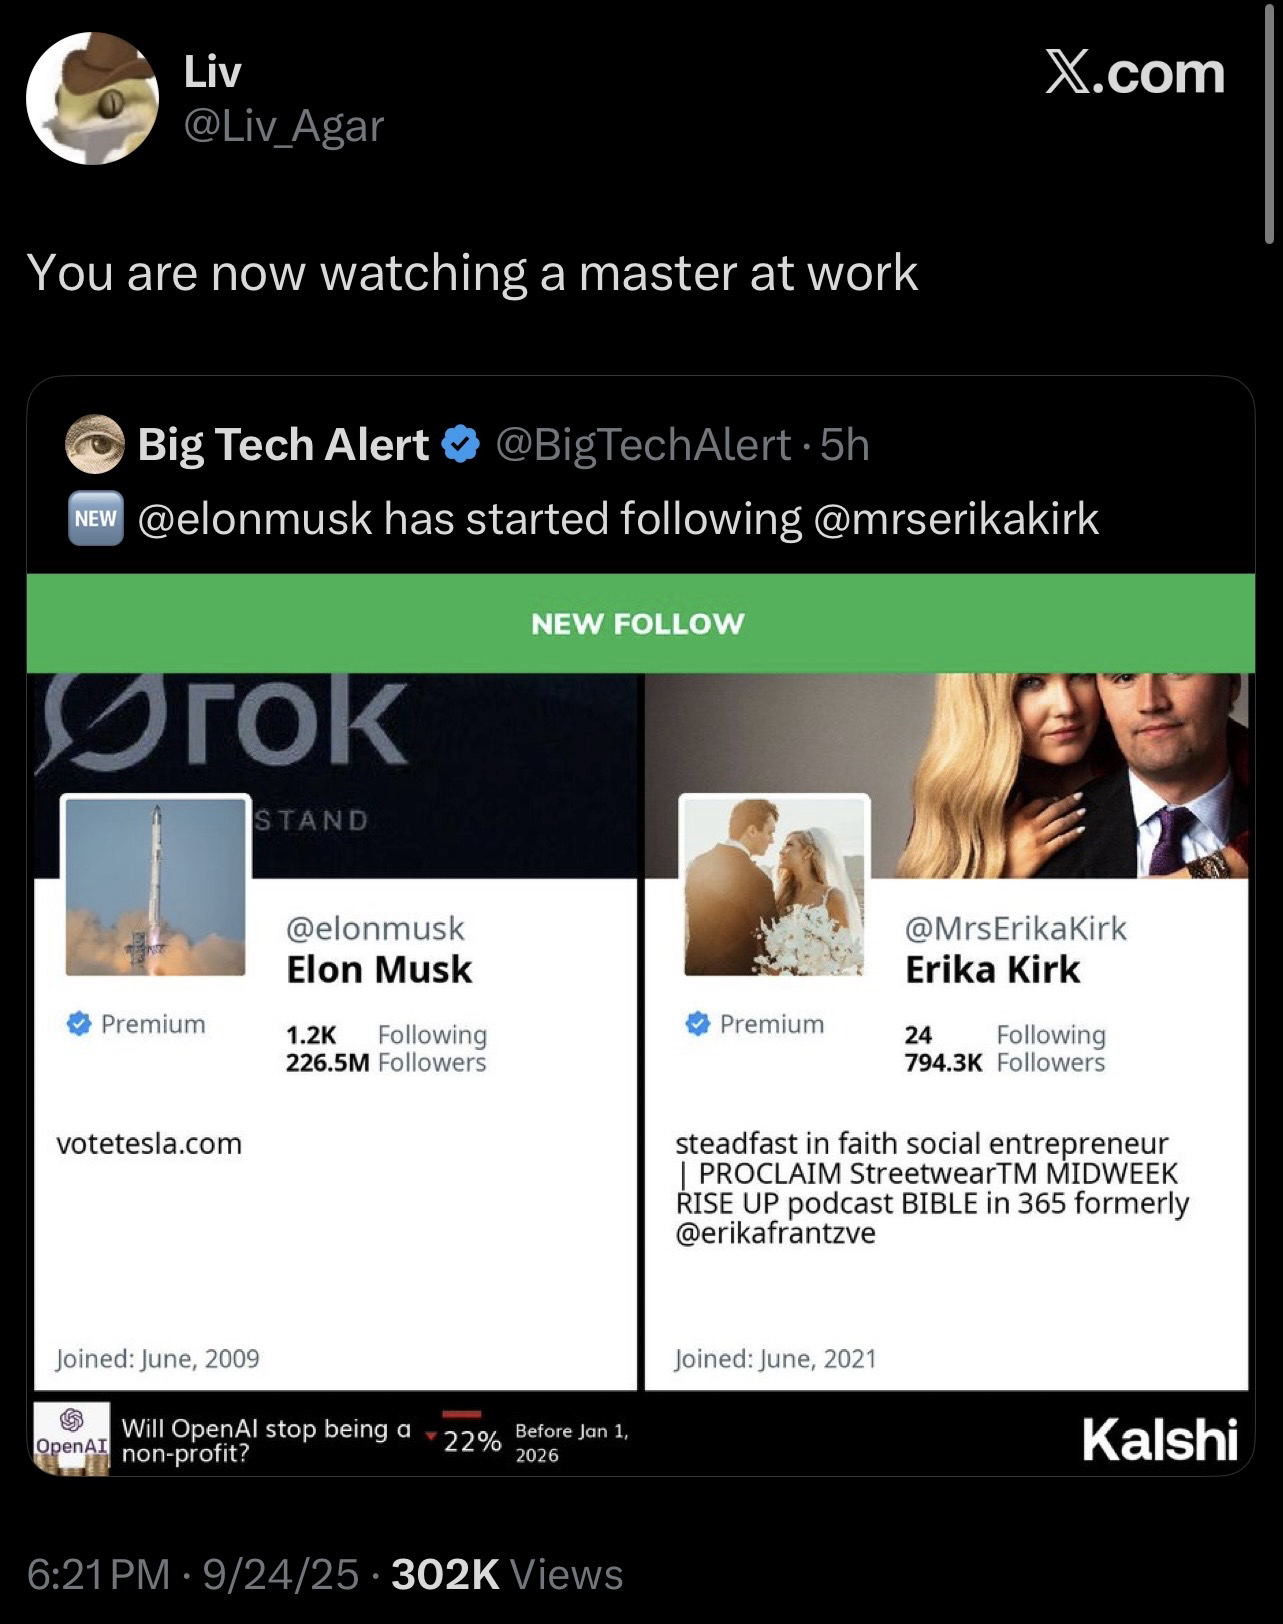The width and height of the screenshot is (1283, 1624).
Task: Click the rocket launch profile thumbnail
Action: tap(155, 886)
